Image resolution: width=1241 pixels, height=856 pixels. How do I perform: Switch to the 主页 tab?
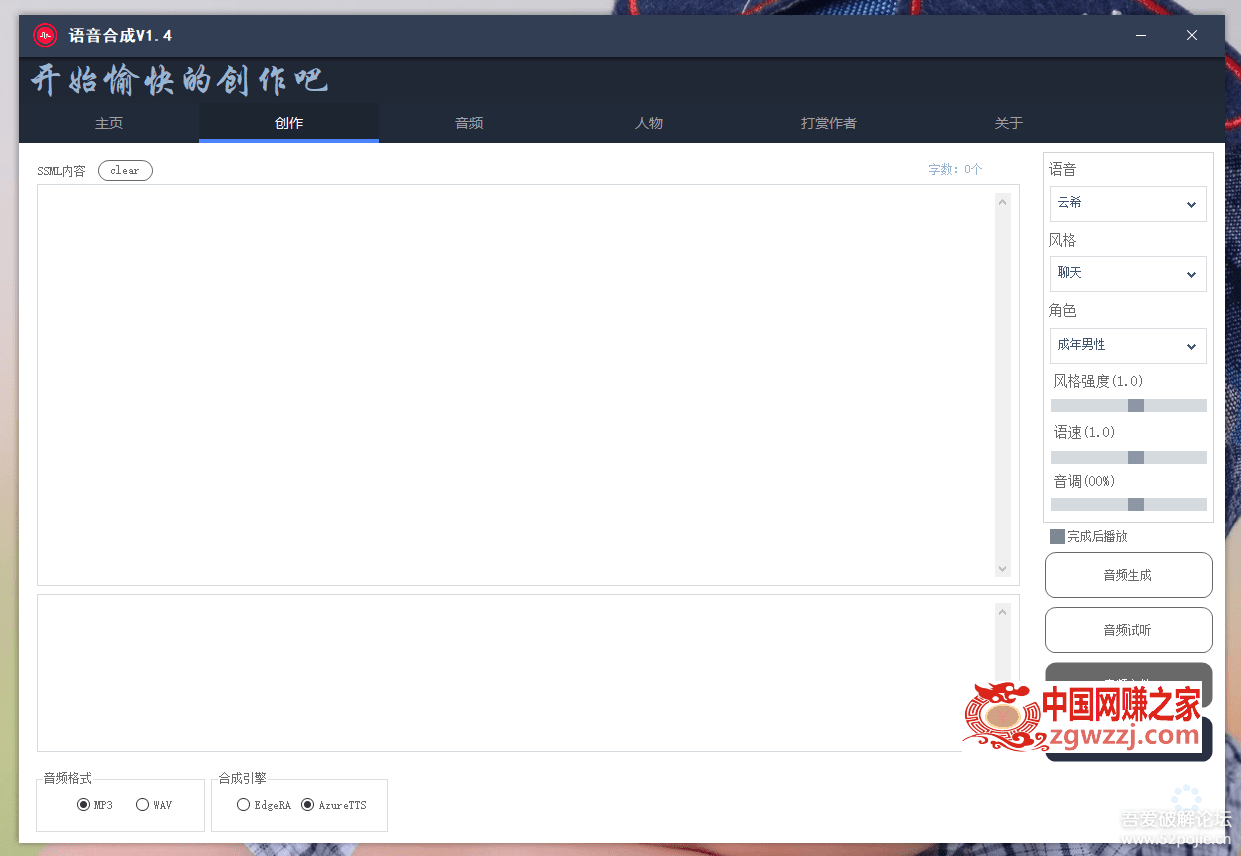click(x=109, y=123)
